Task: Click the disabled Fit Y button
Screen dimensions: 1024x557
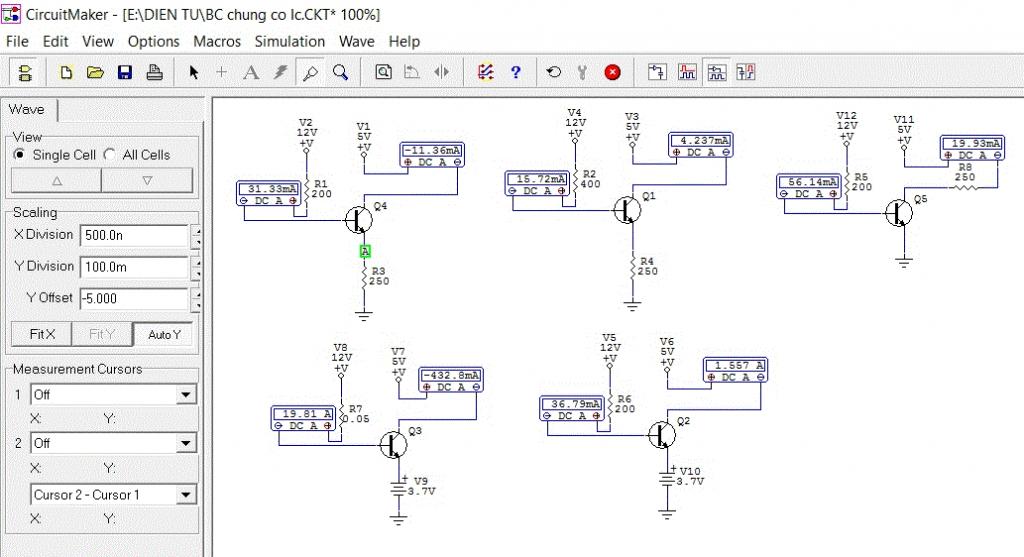Action: point(101,334)
